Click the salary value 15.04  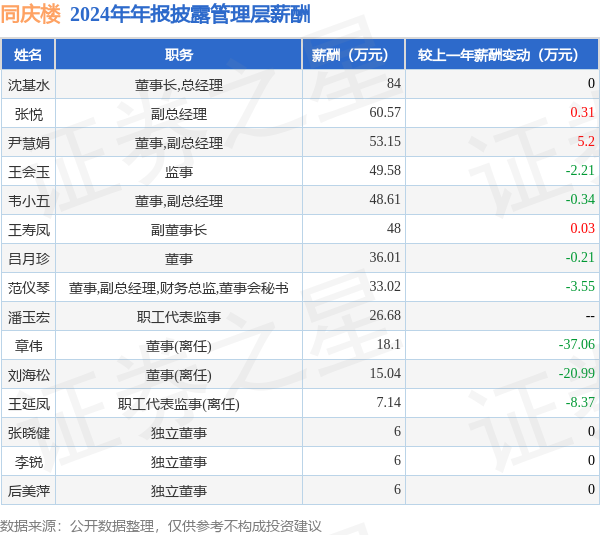(x=385, y=374)
